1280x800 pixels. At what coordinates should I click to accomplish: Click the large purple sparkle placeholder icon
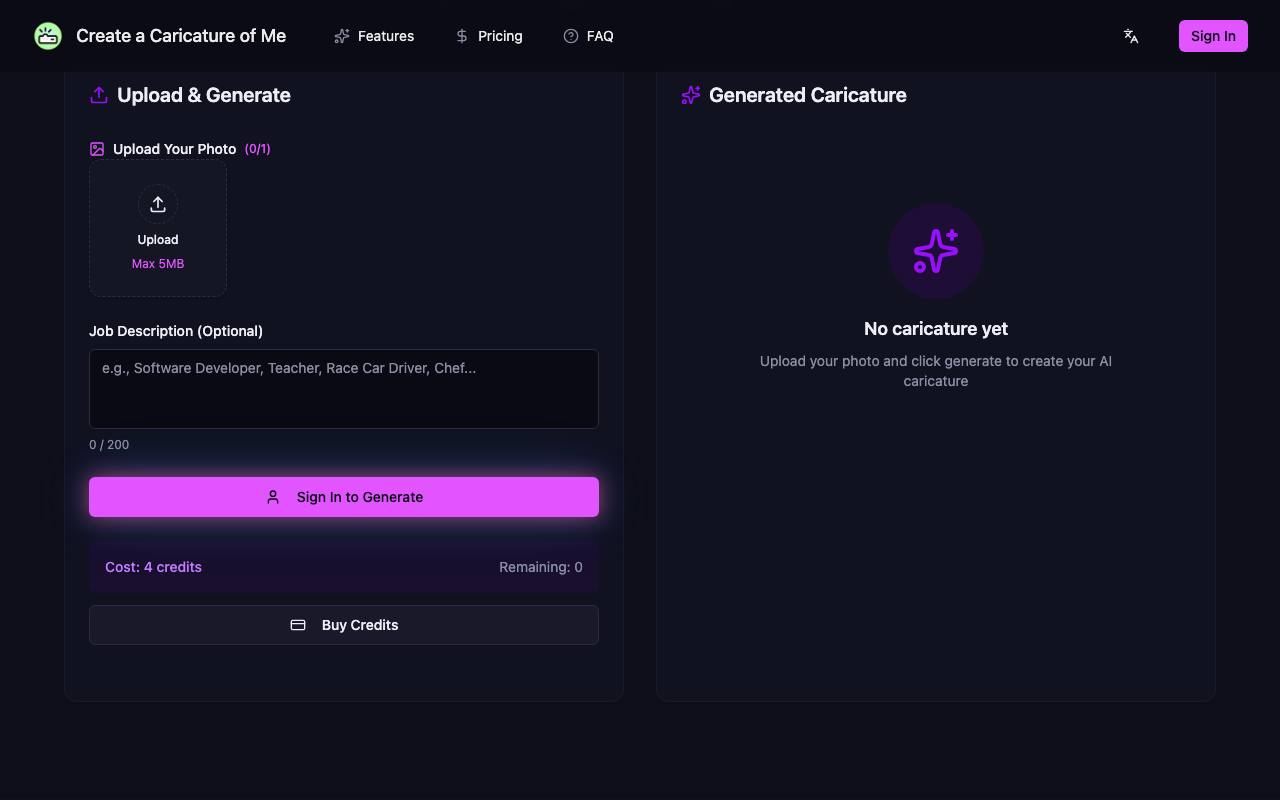936,251
